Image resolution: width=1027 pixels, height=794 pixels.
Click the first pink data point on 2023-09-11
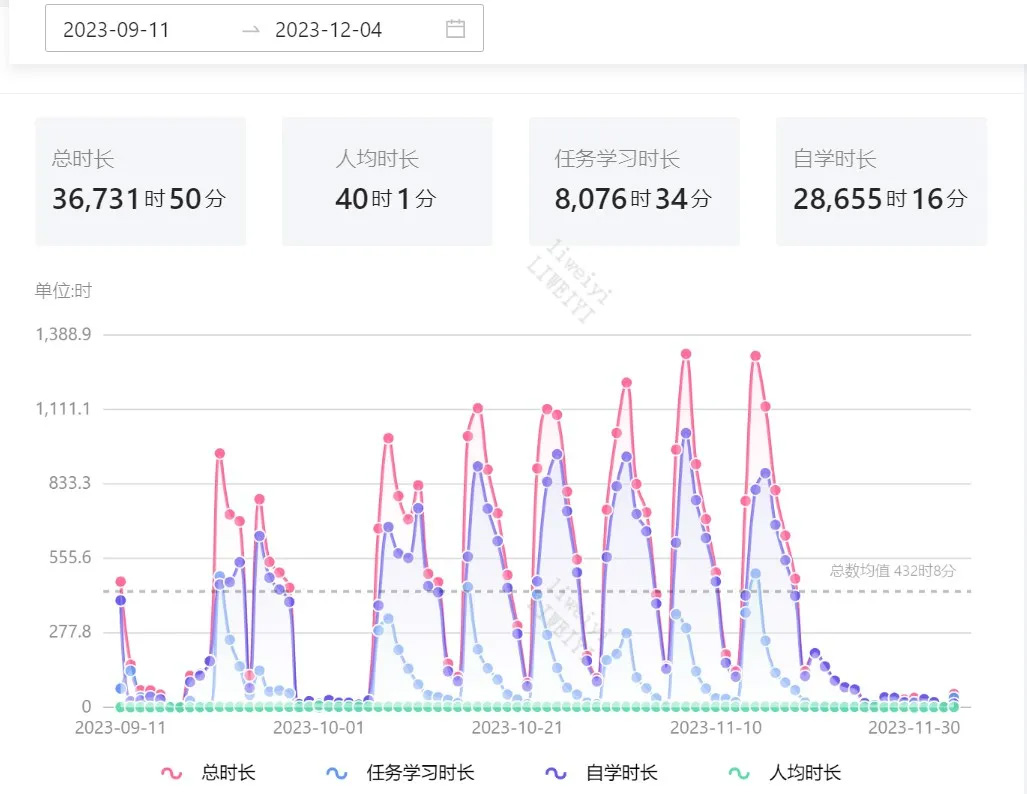pos(121,582)
